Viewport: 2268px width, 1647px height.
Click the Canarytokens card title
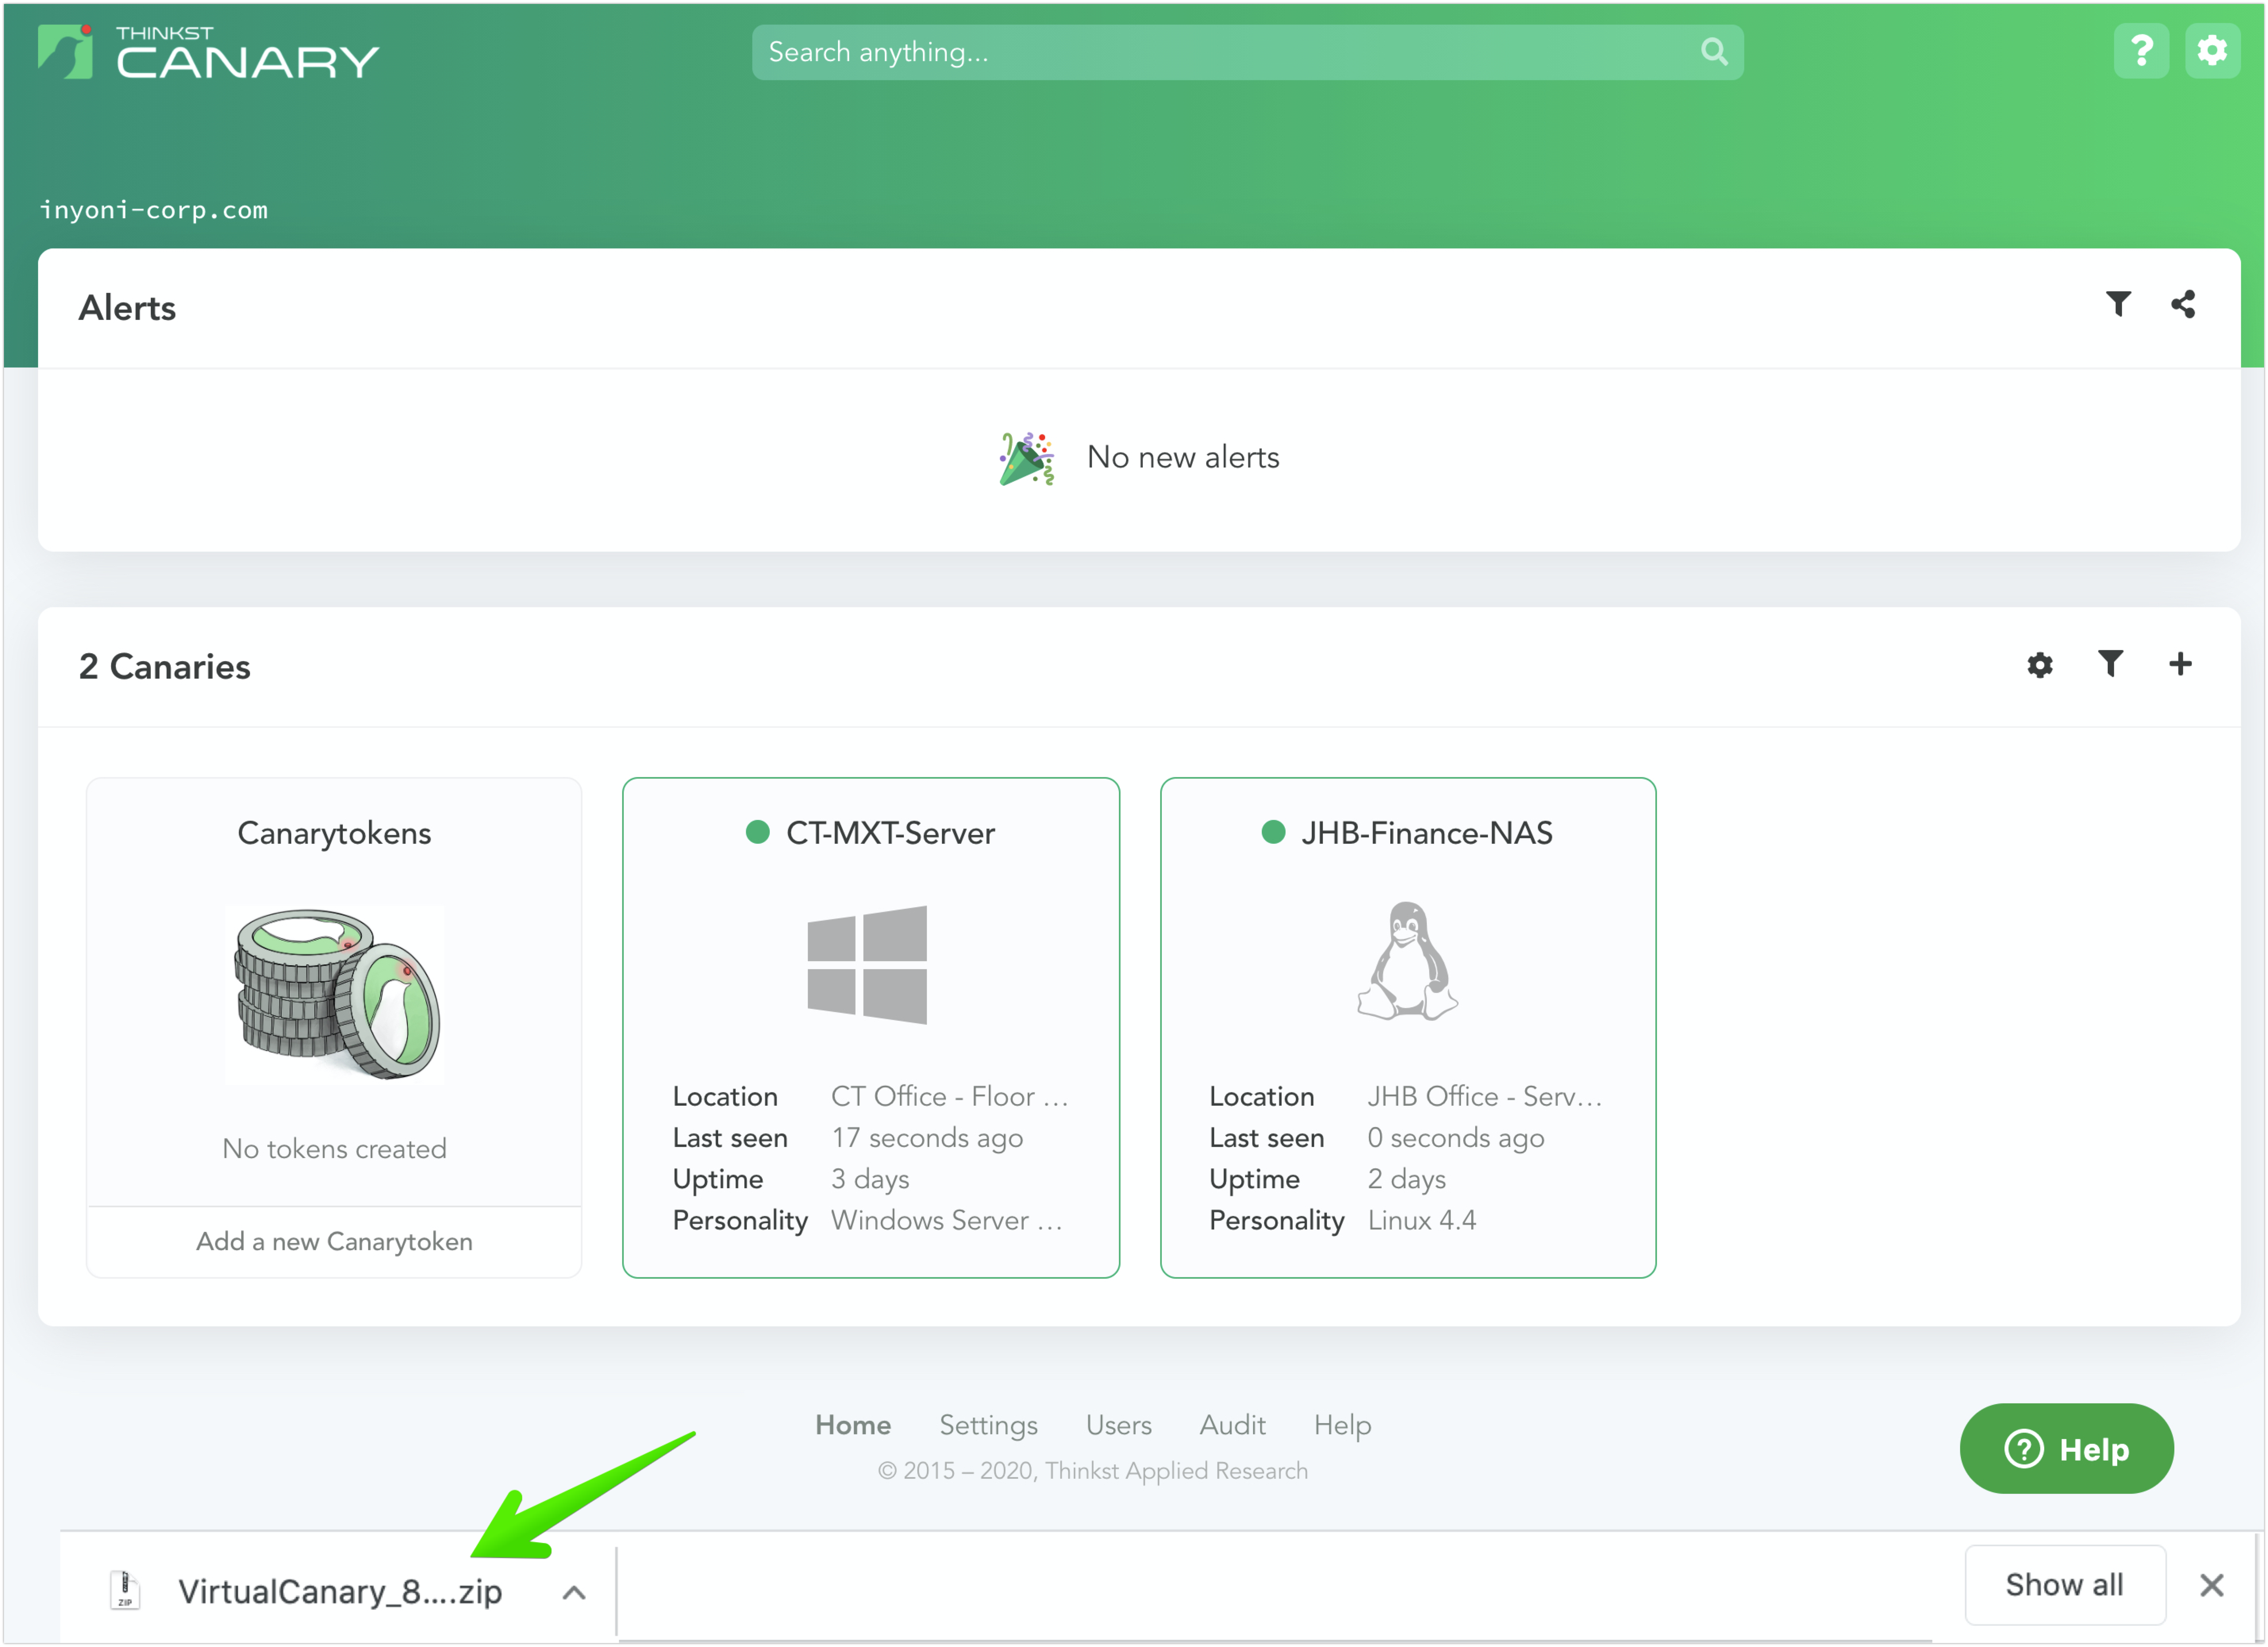coord(334,833)
